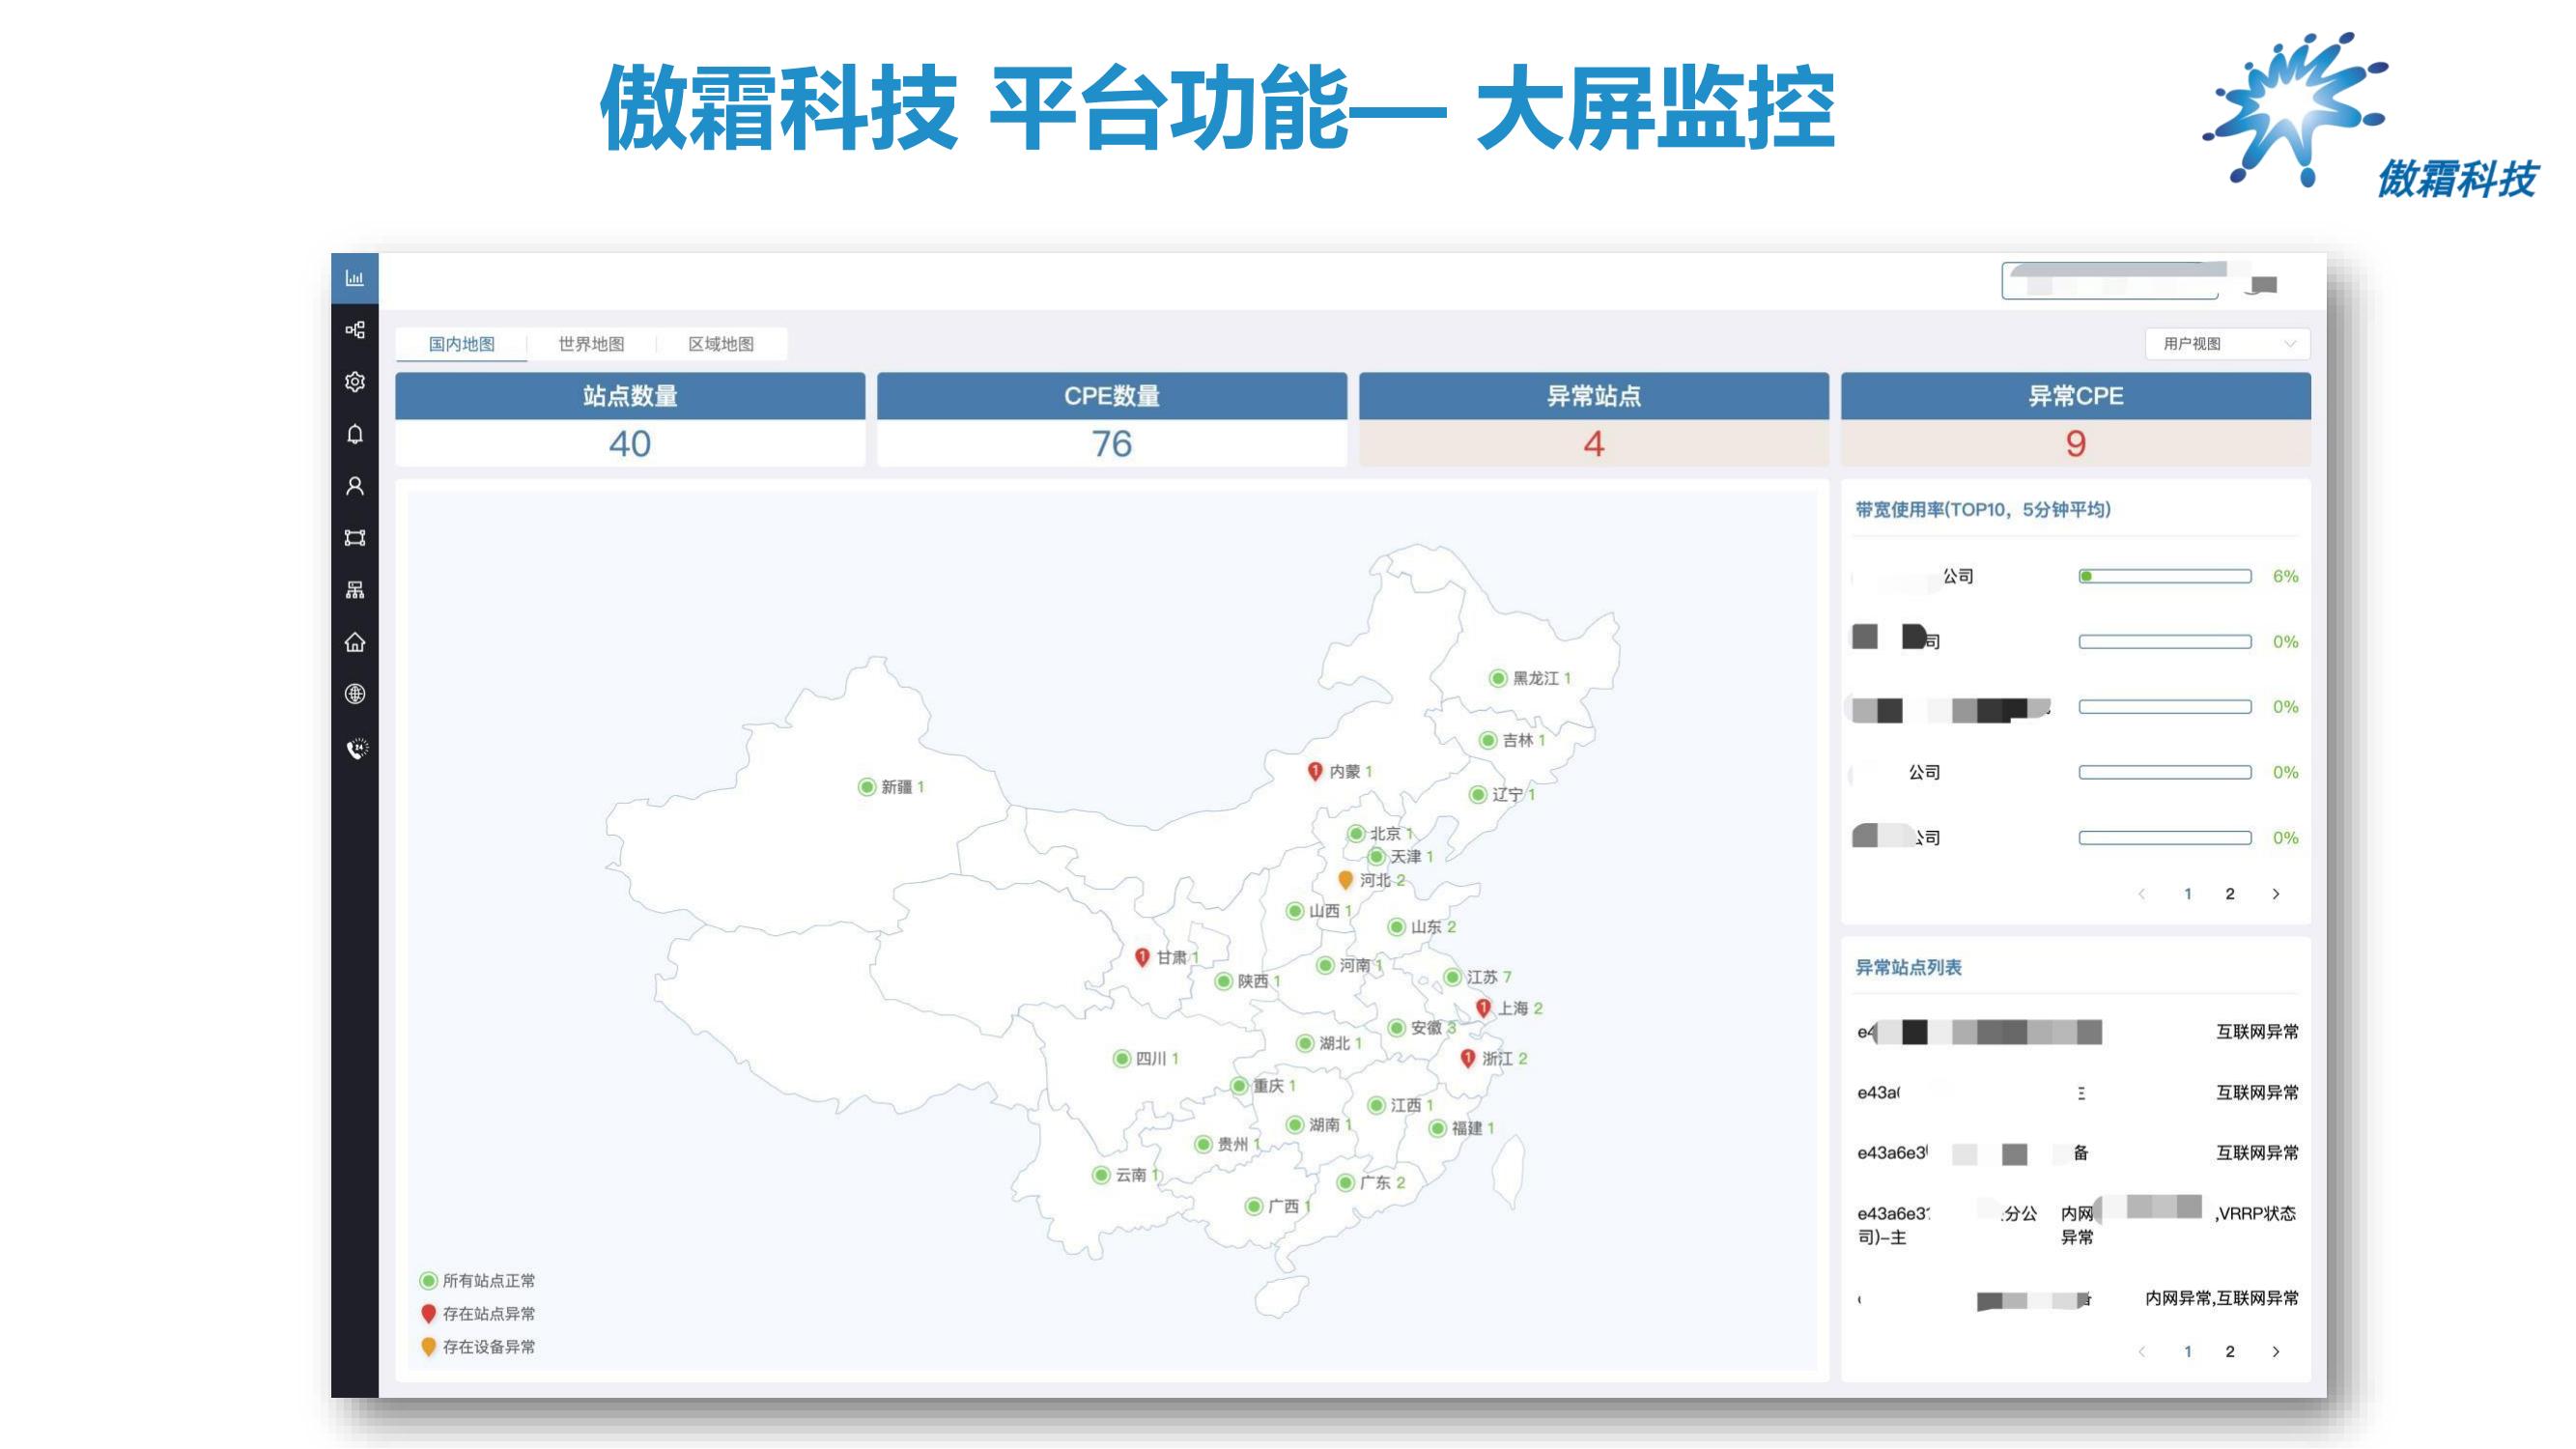This screenshot has height=1449, width=2576.
Task: Open the globe icon in sidebar
Action: click(354, 694)
